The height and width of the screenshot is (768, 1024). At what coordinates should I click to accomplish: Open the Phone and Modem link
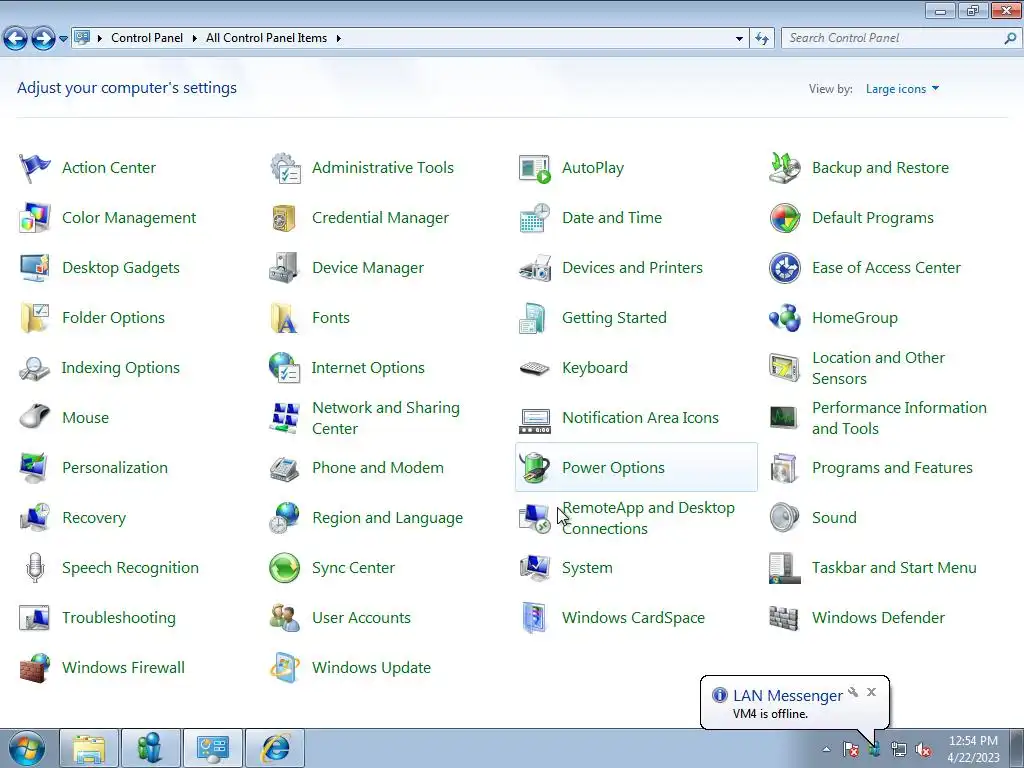(x=377, y=468)
